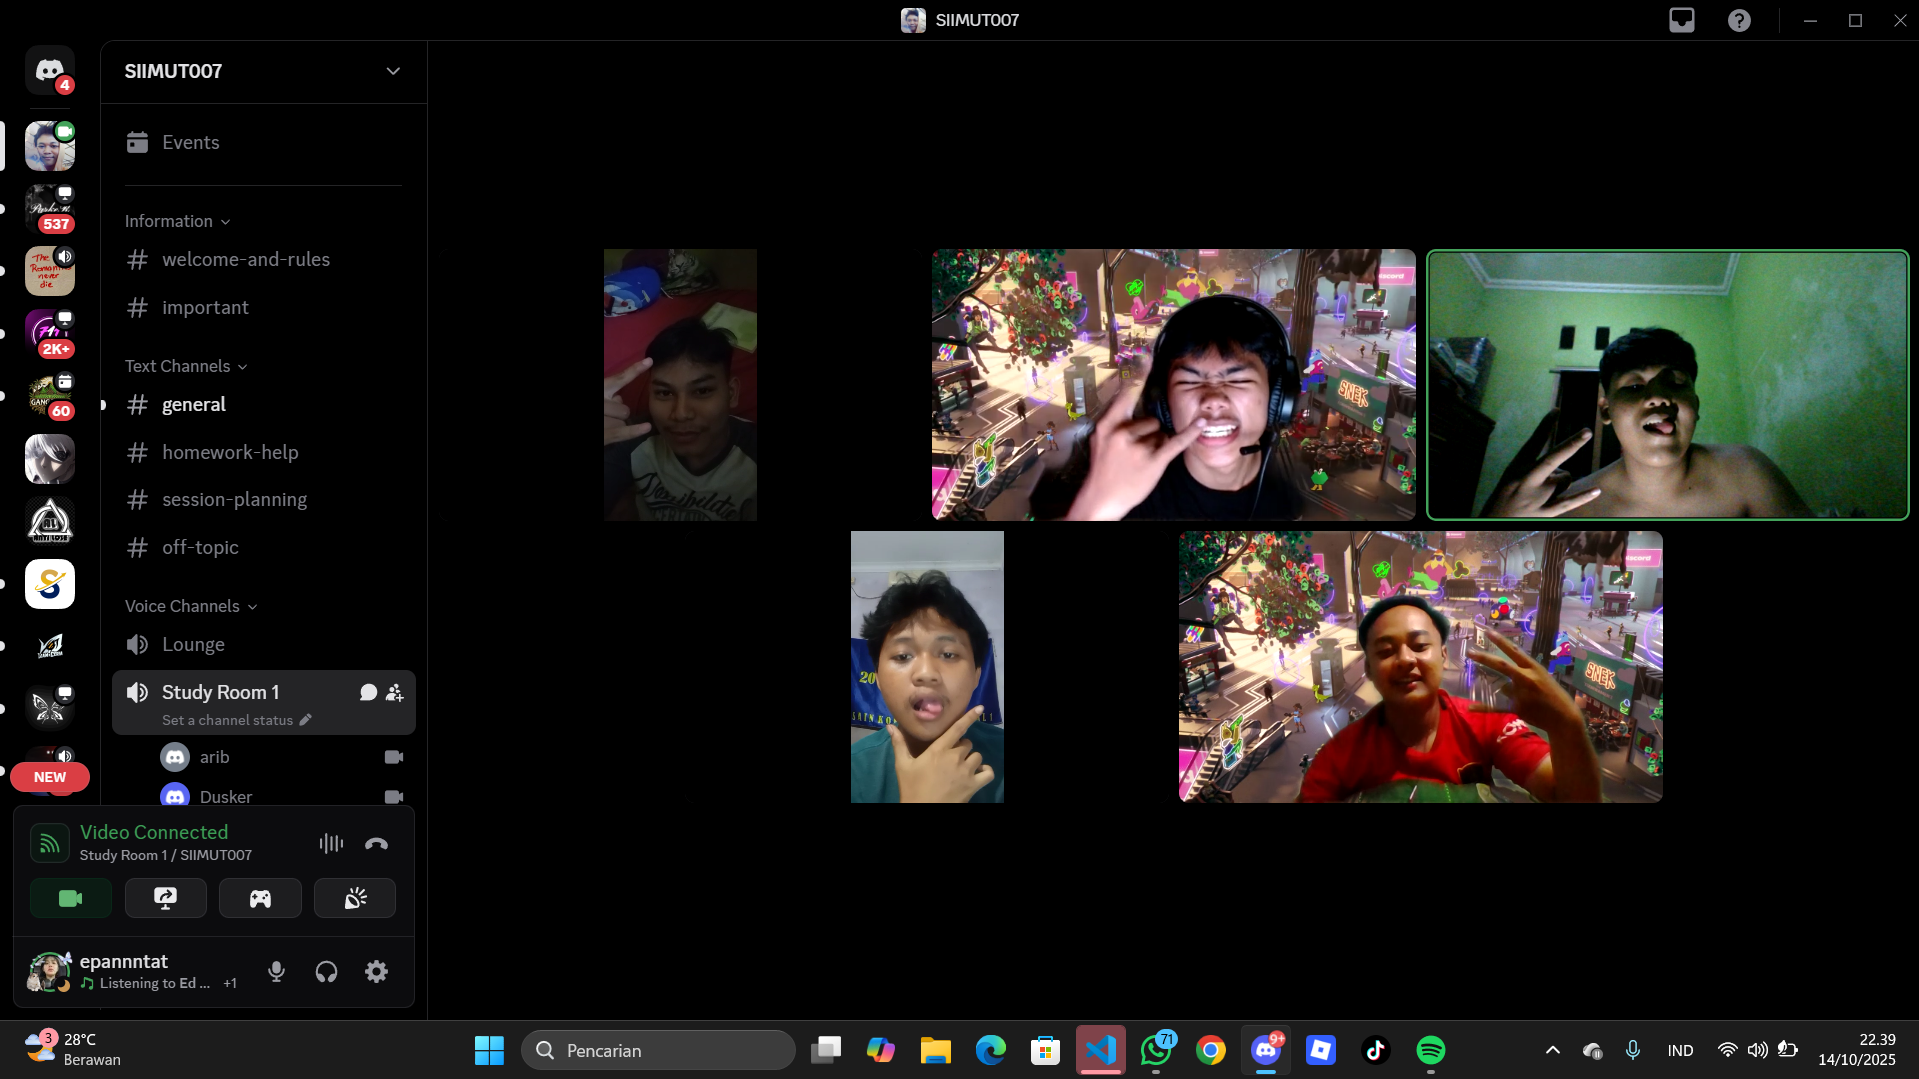Open the server with 60 badge
This screenshot has height=1079, width=1919.
click(49, 396)
